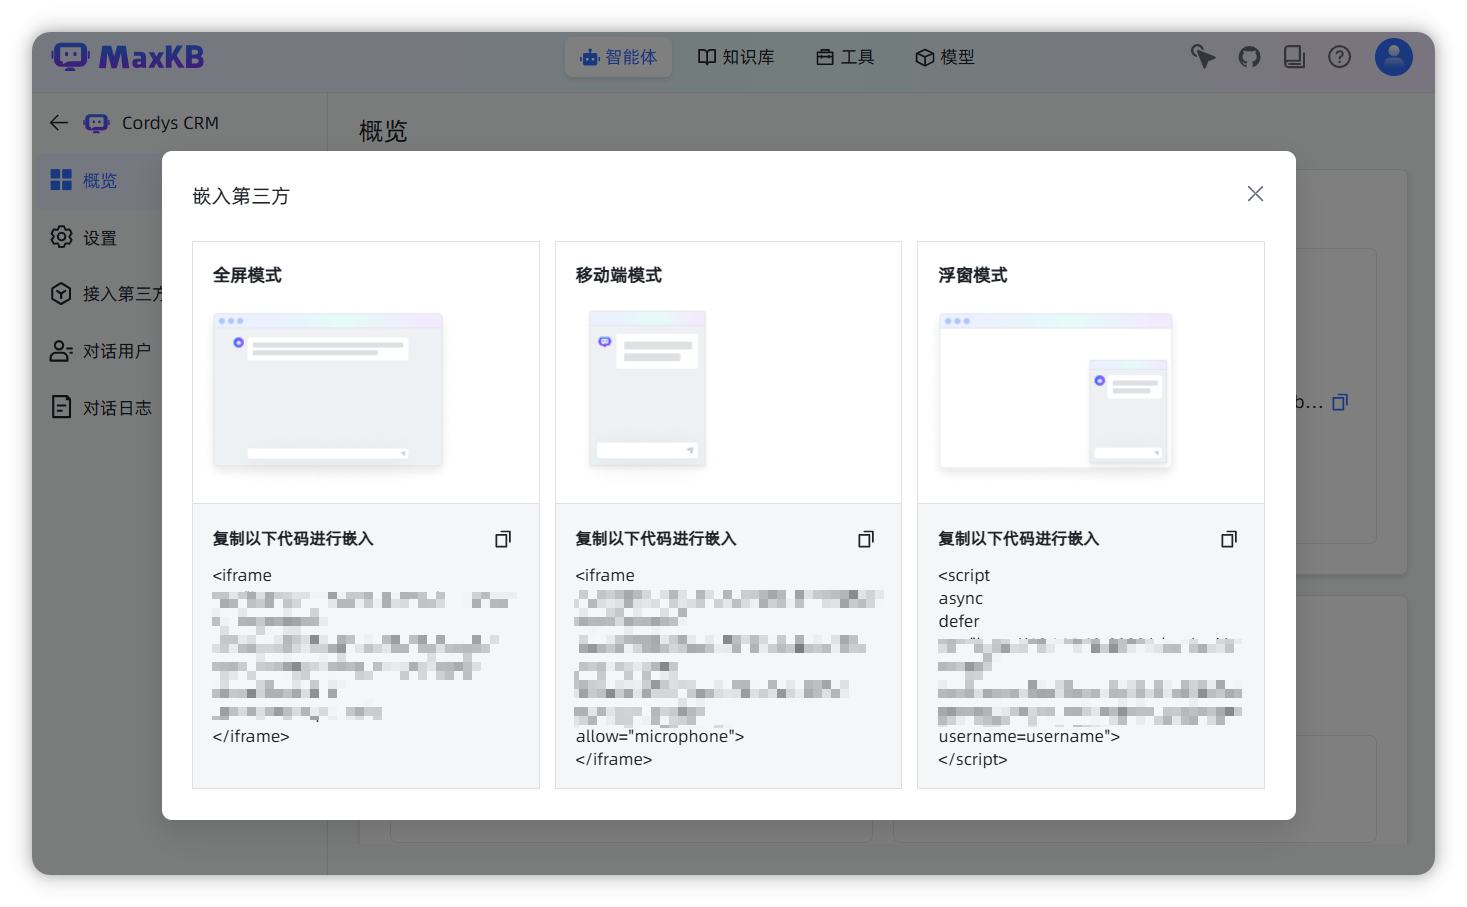Close the 嵌入第三方 dialog
This screenshot has width=1467, height=907.
[x=1255, y=194]
